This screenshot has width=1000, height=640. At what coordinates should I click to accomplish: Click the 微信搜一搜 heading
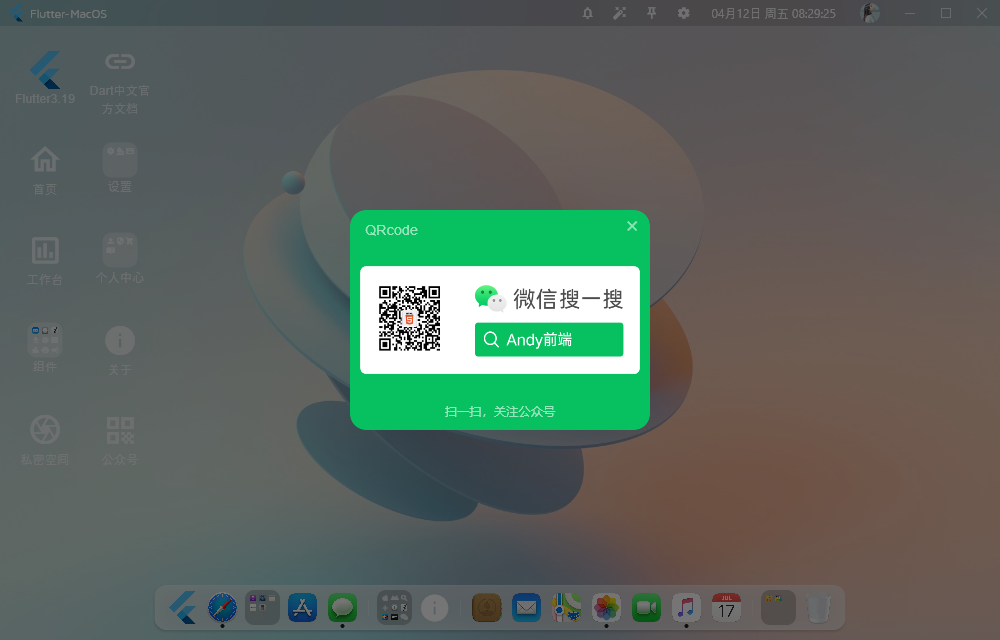tap(568, 299)
